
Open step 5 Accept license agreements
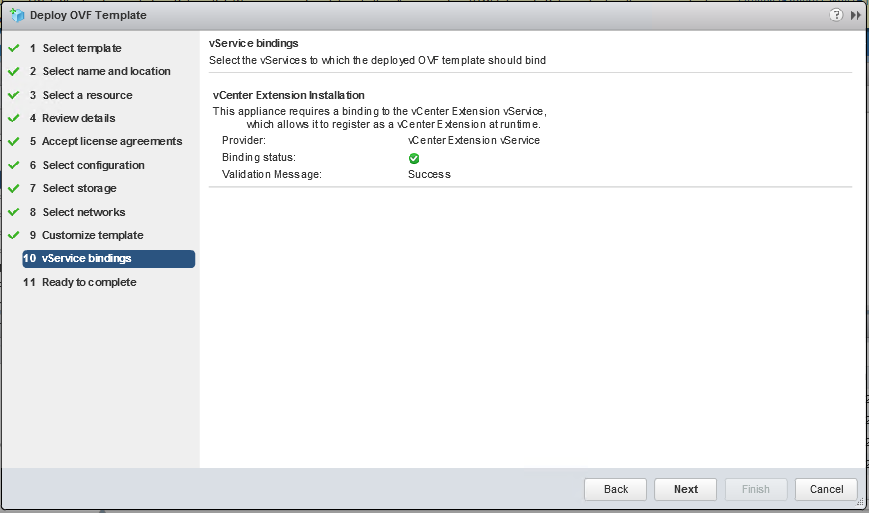106,141
